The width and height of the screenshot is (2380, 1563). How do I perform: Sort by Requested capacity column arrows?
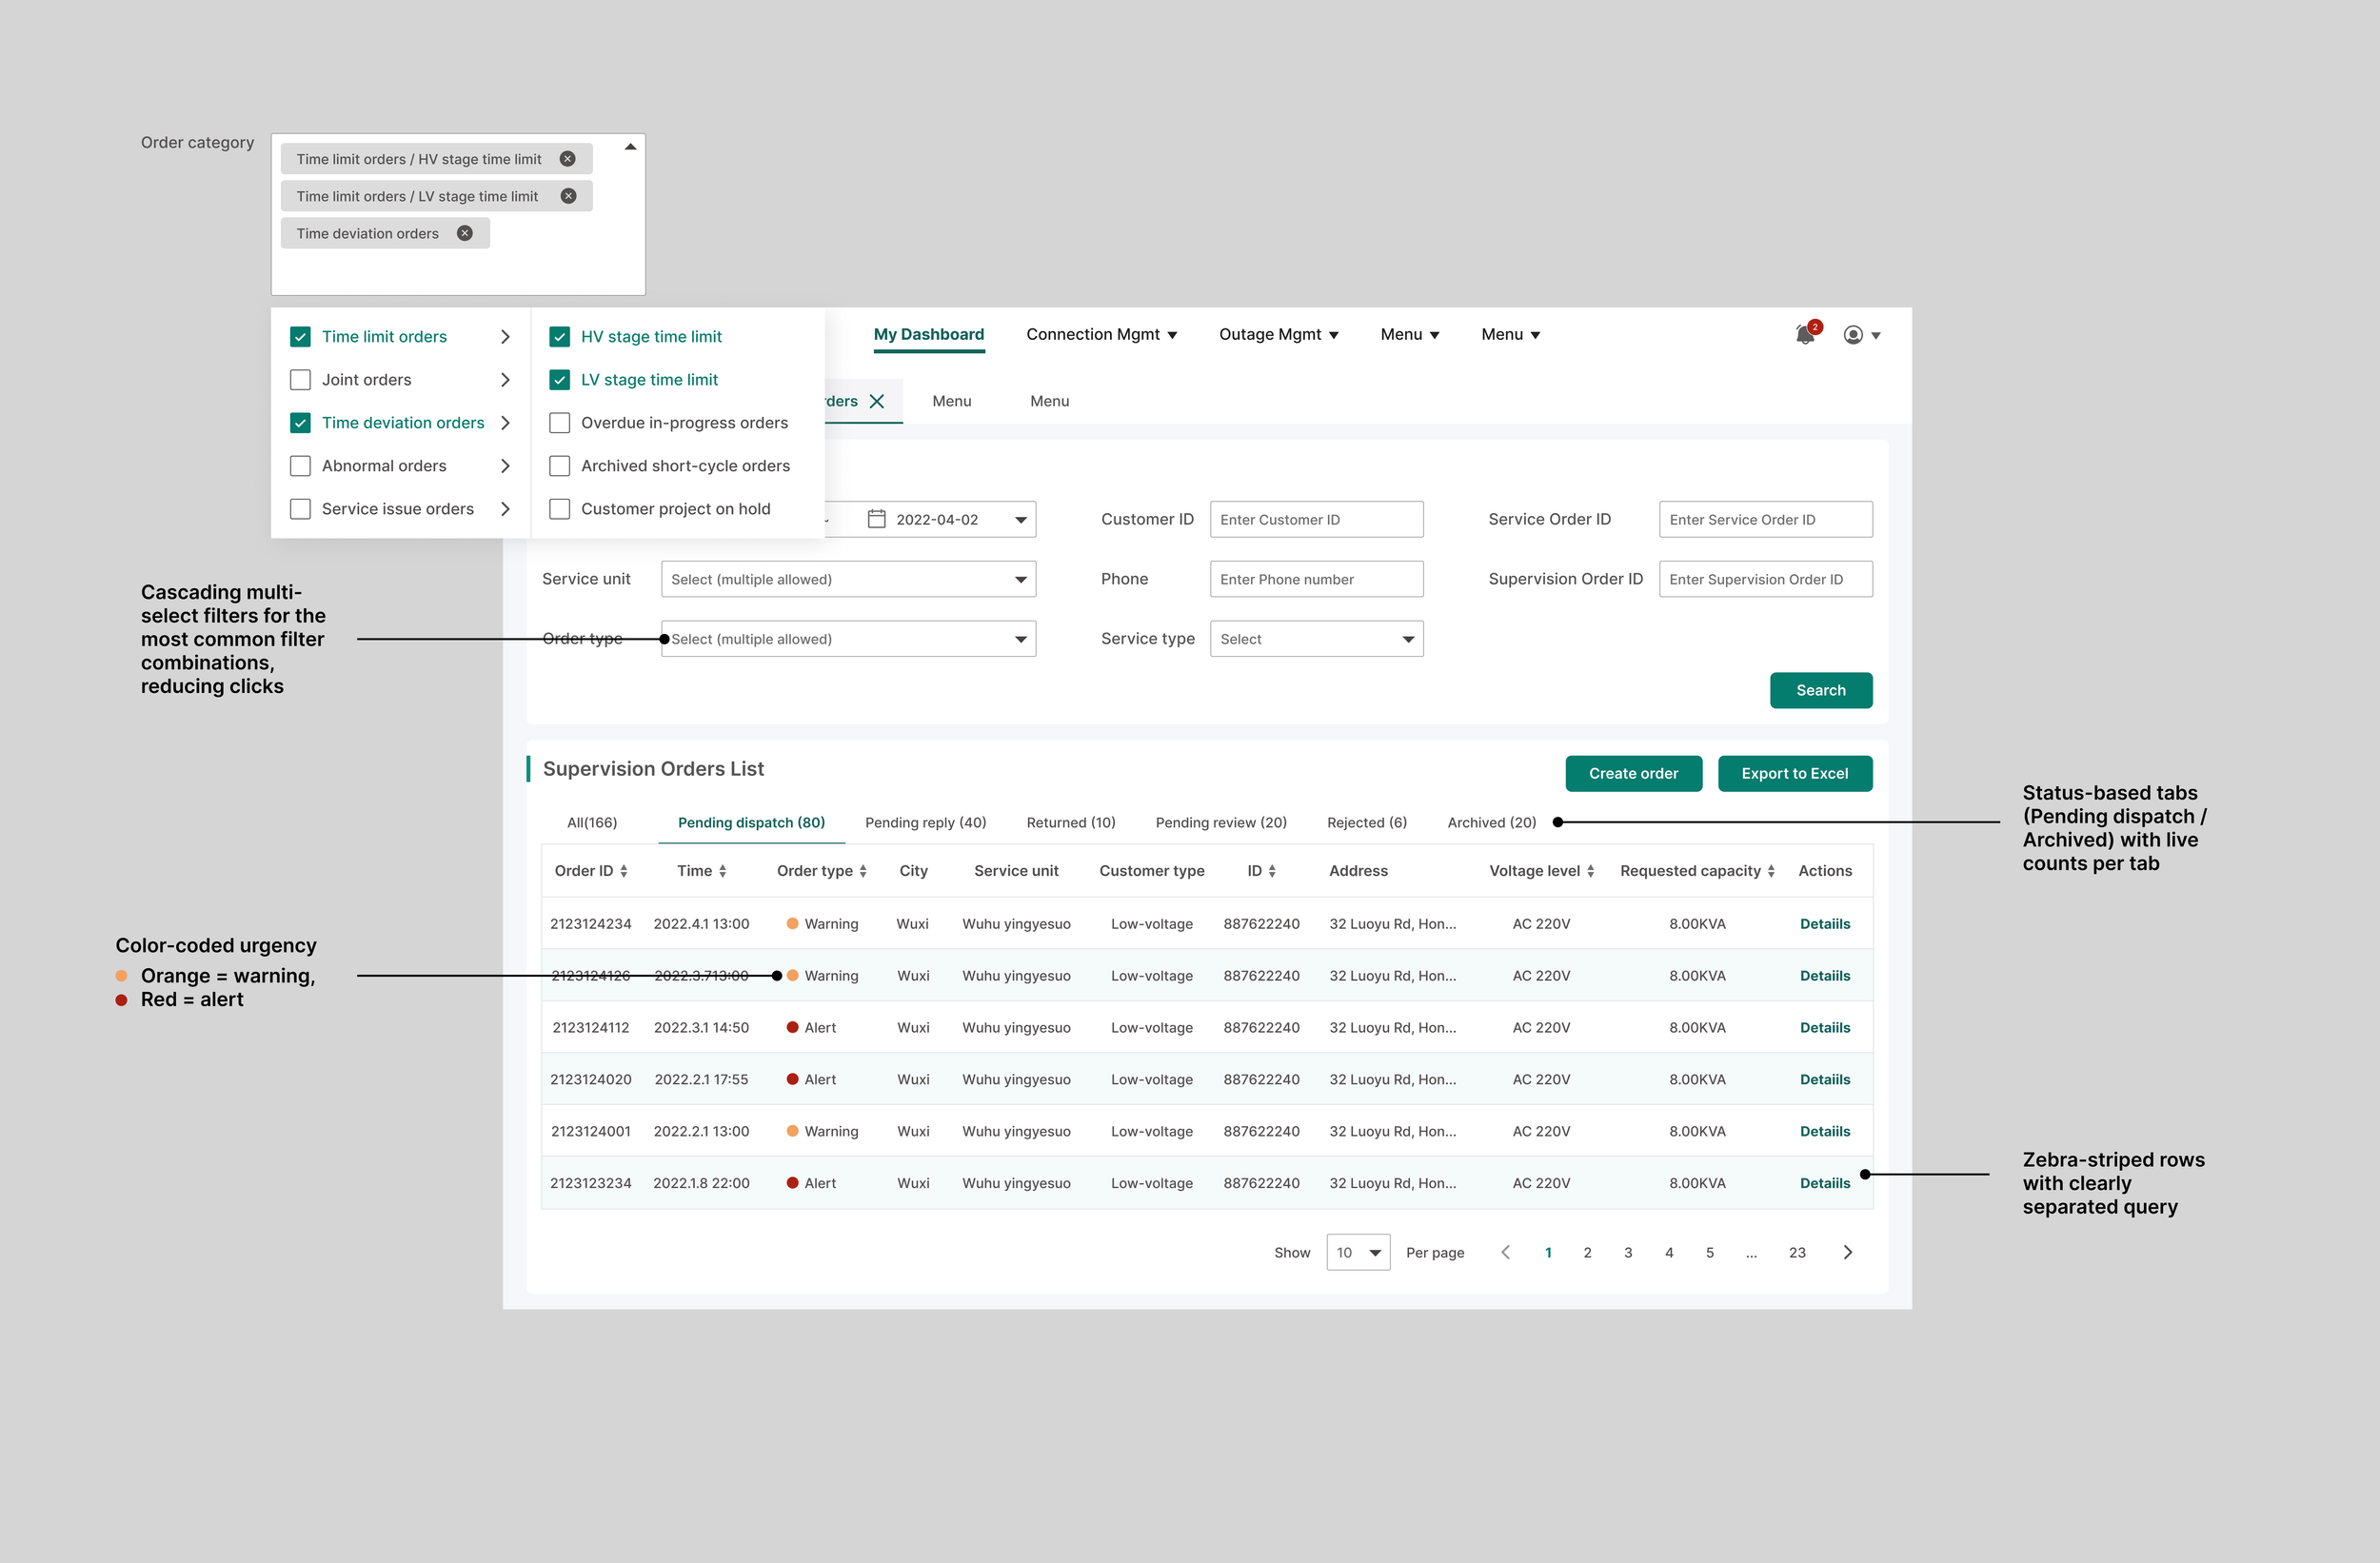click(1771, 871)
